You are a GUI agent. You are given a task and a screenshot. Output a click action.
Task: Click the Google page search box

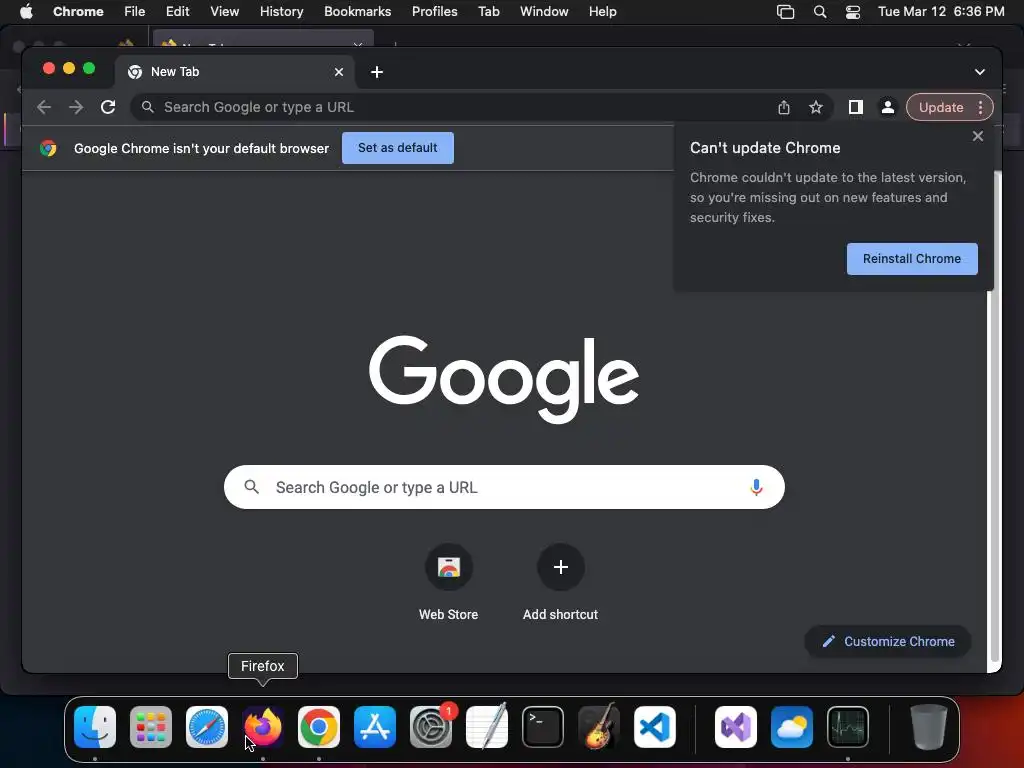pos(504,487)
